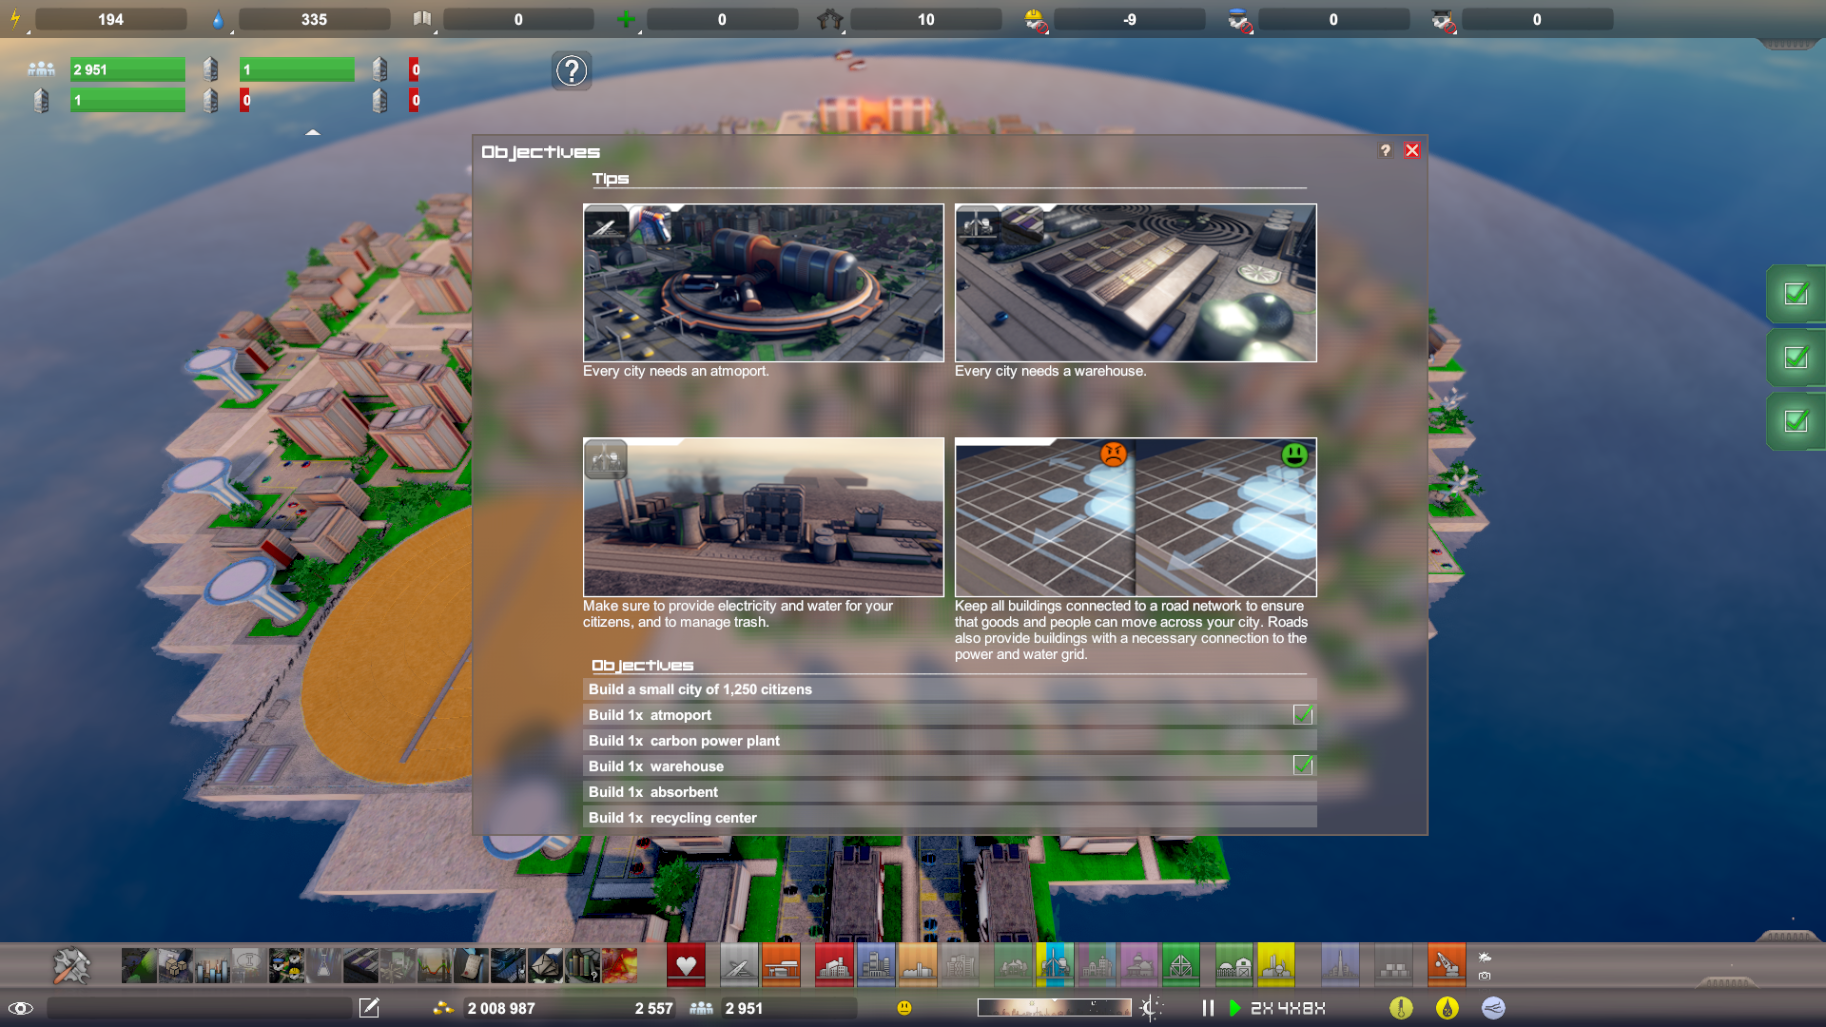Image resolution: width=1826 pixels, height=1027 pixels.
Task: Set game speed to 8X
Action: click(1313, 1008)
